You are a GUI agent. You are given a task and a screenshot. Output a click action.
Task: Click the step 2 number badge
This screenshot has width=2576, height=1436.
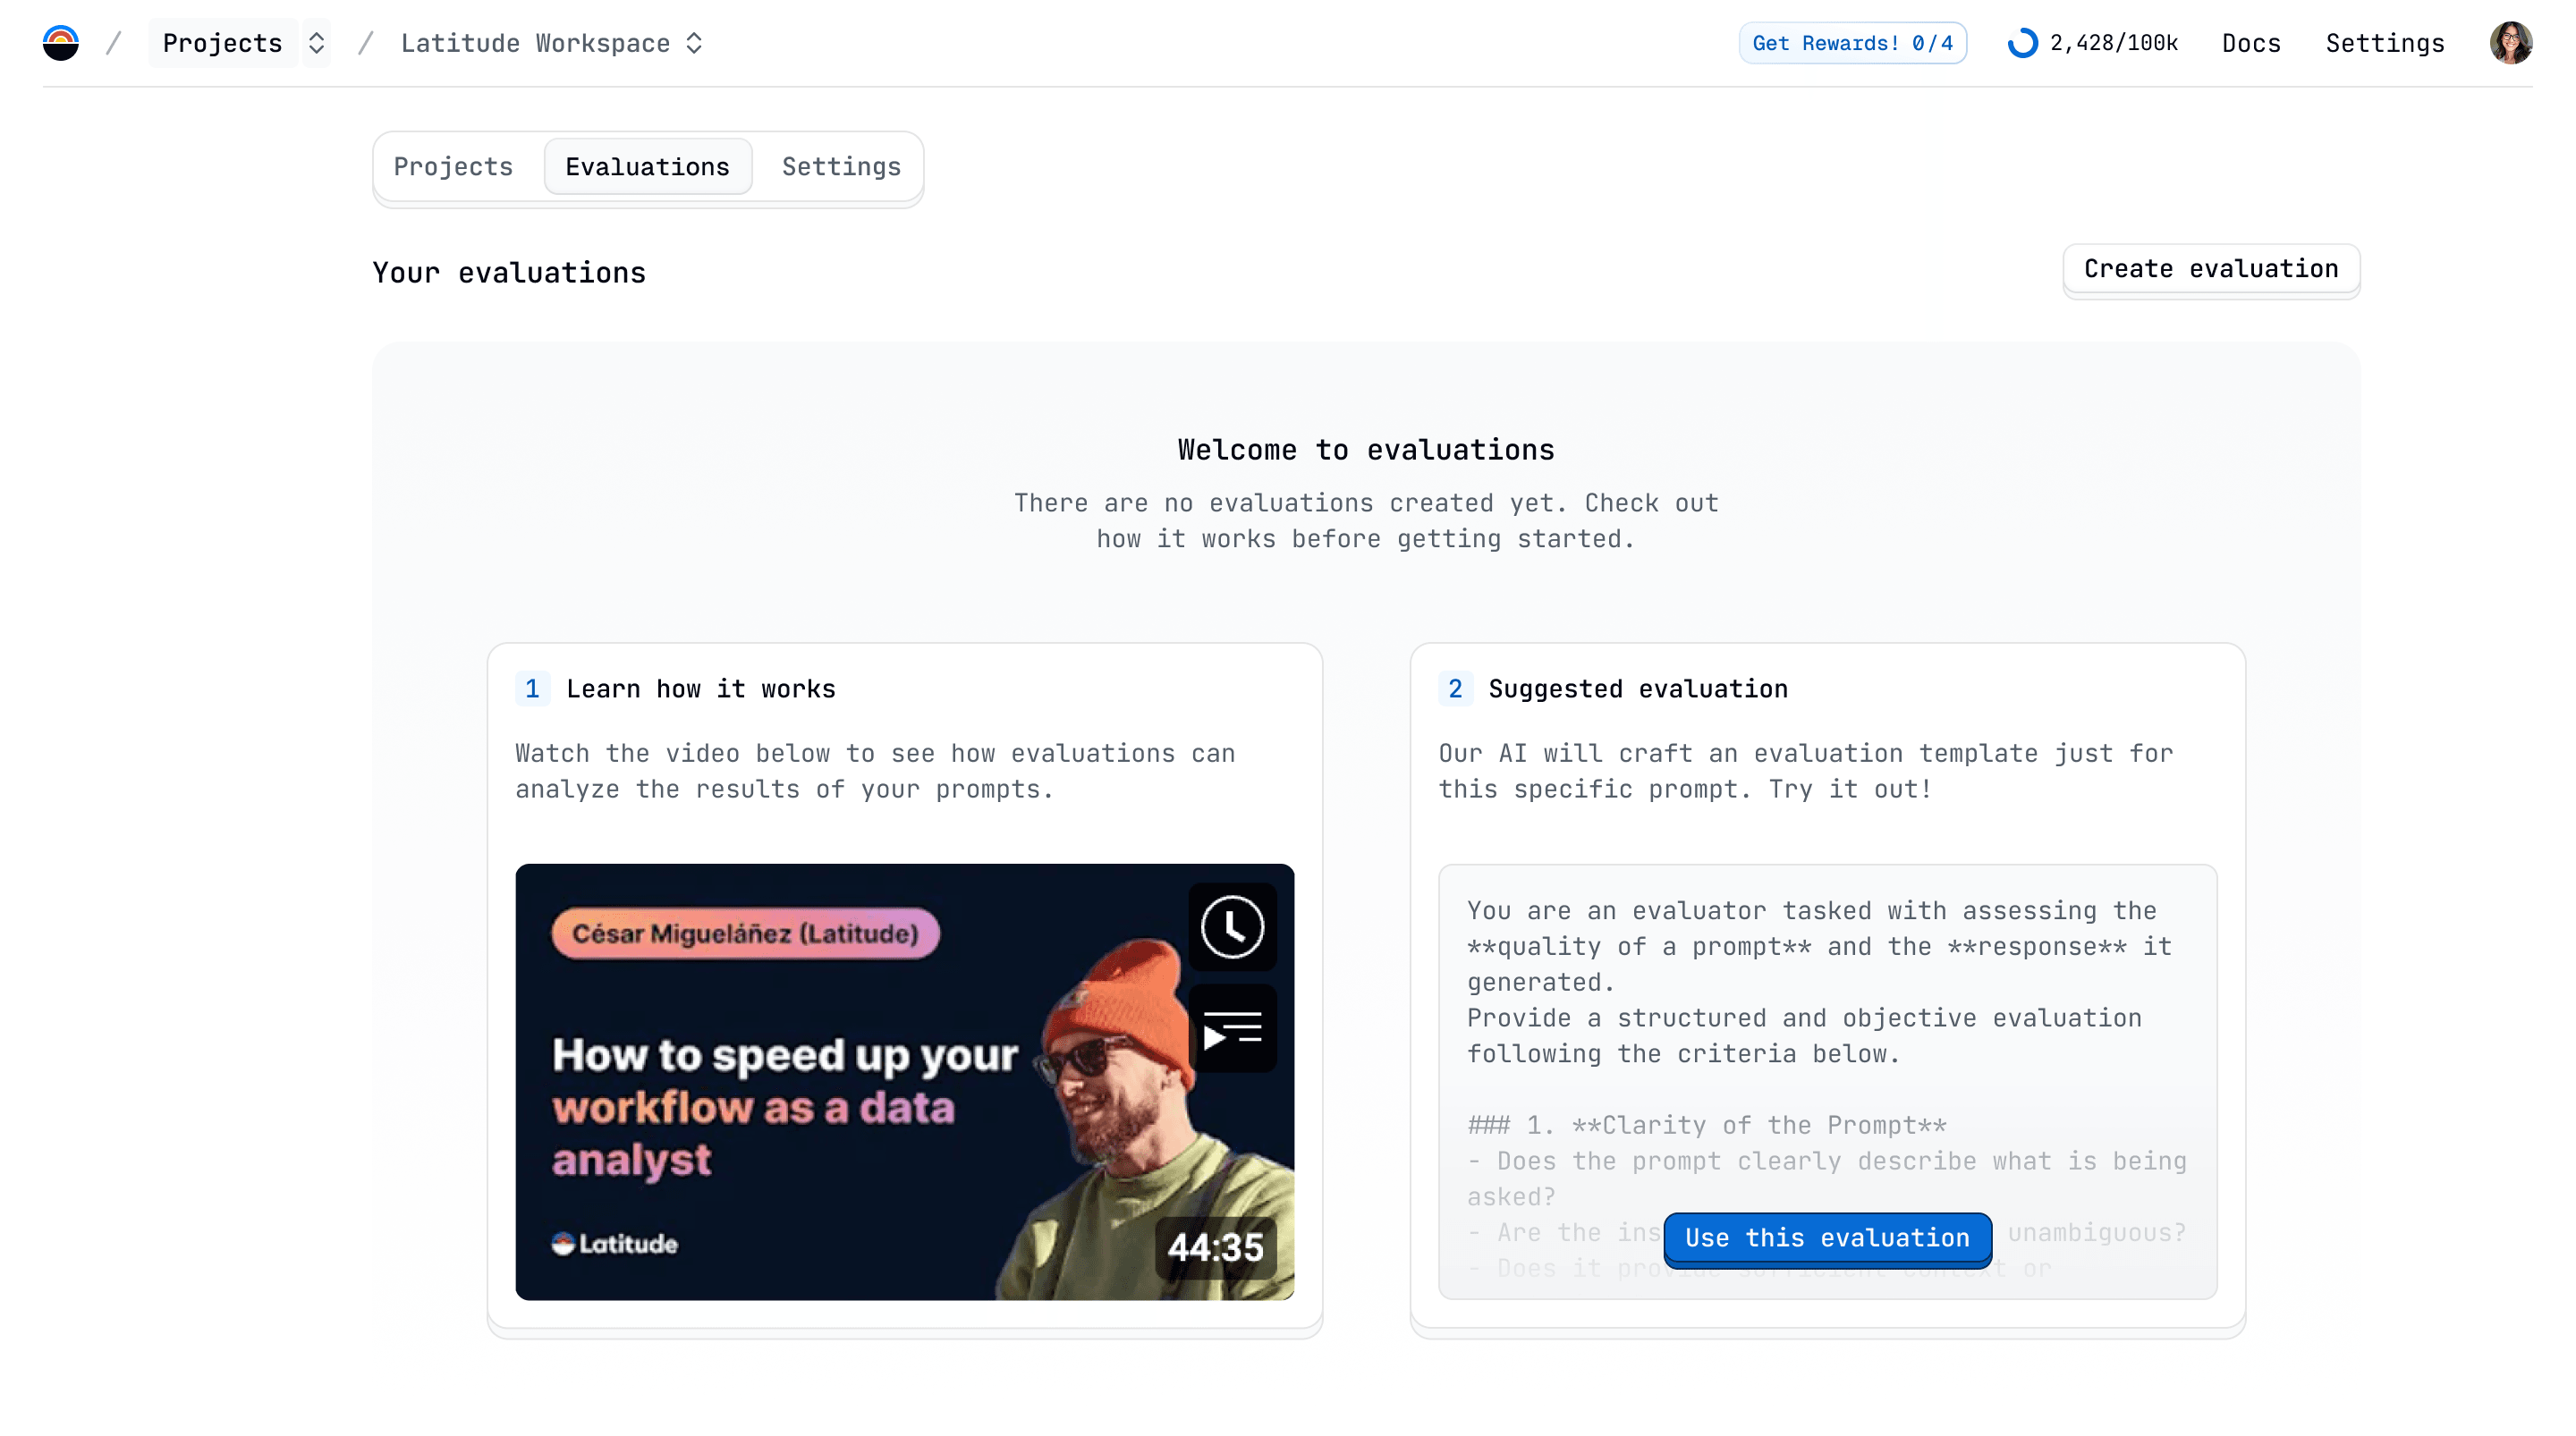(x=1455, y=689)
